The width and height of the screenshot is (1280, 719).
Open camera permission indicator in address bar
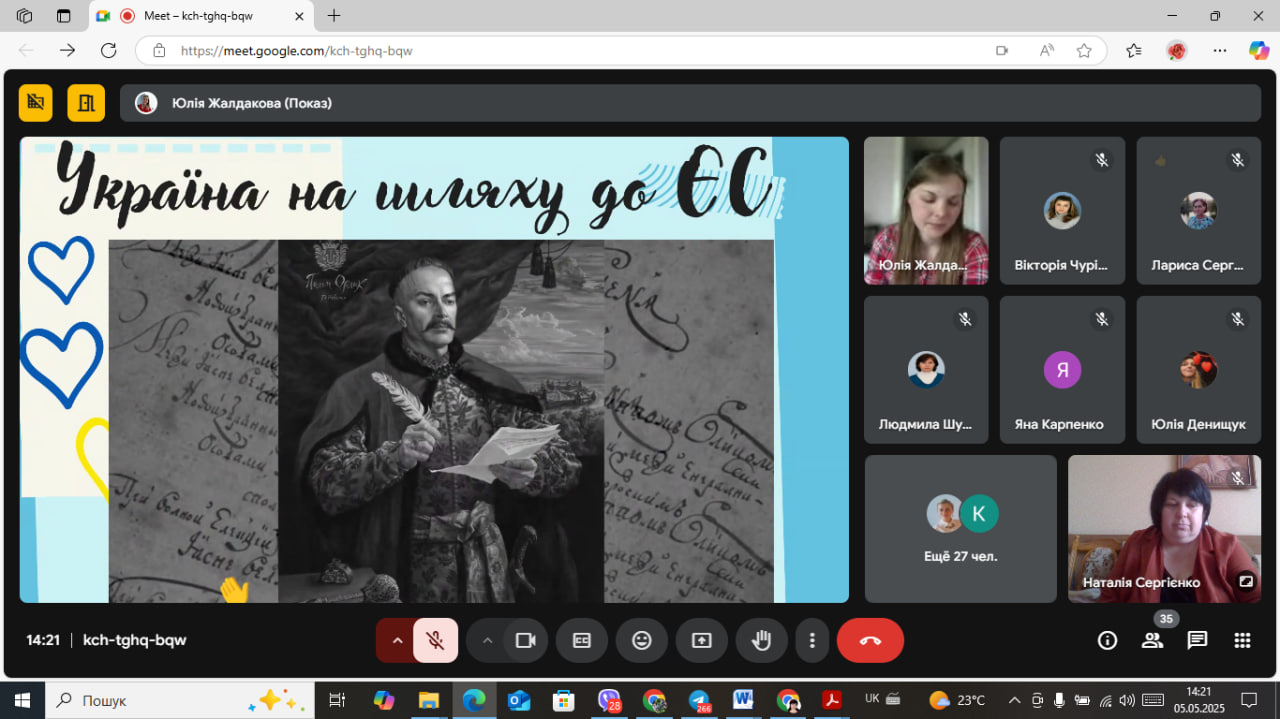tap(1002, 50)
